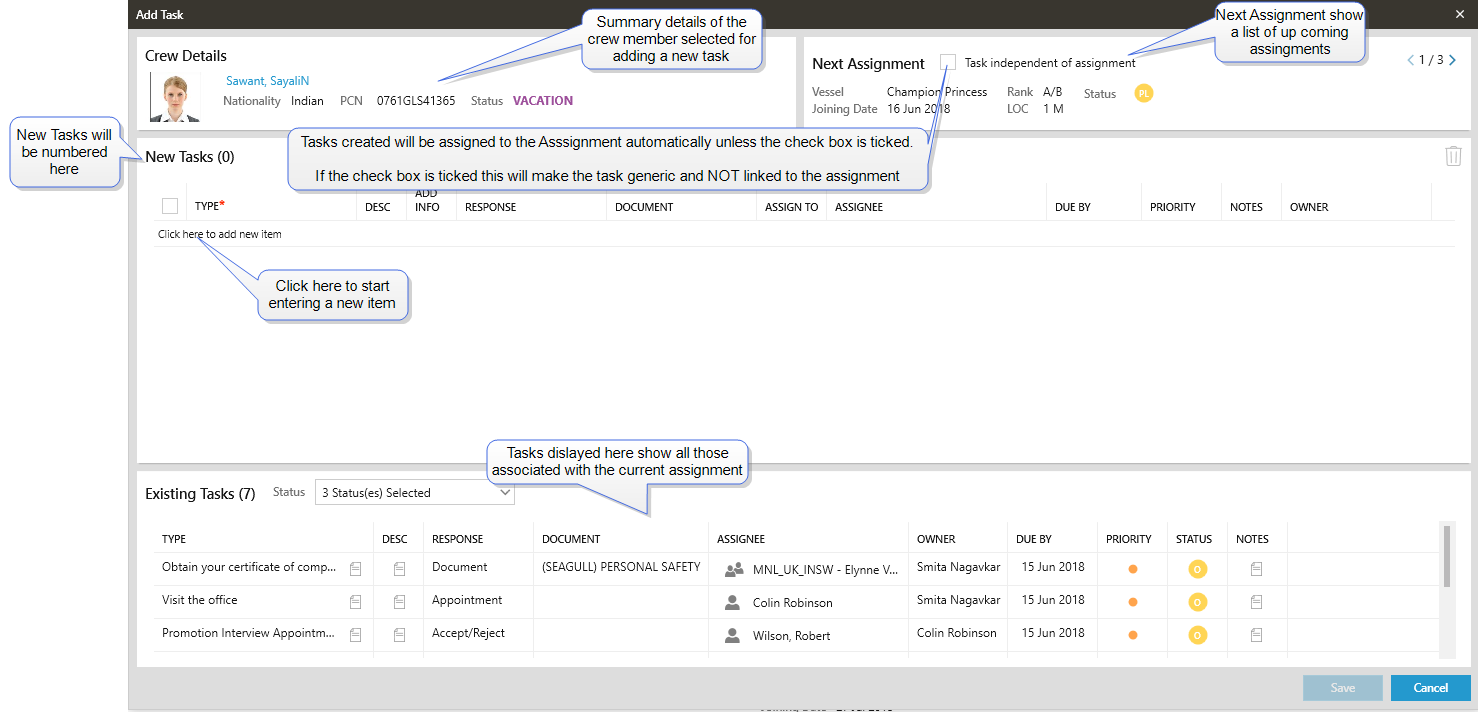This screenshot has width=1478, height=712.
Task: Click the Existing Tasks vertical scrollbar
Action: 1446,556
